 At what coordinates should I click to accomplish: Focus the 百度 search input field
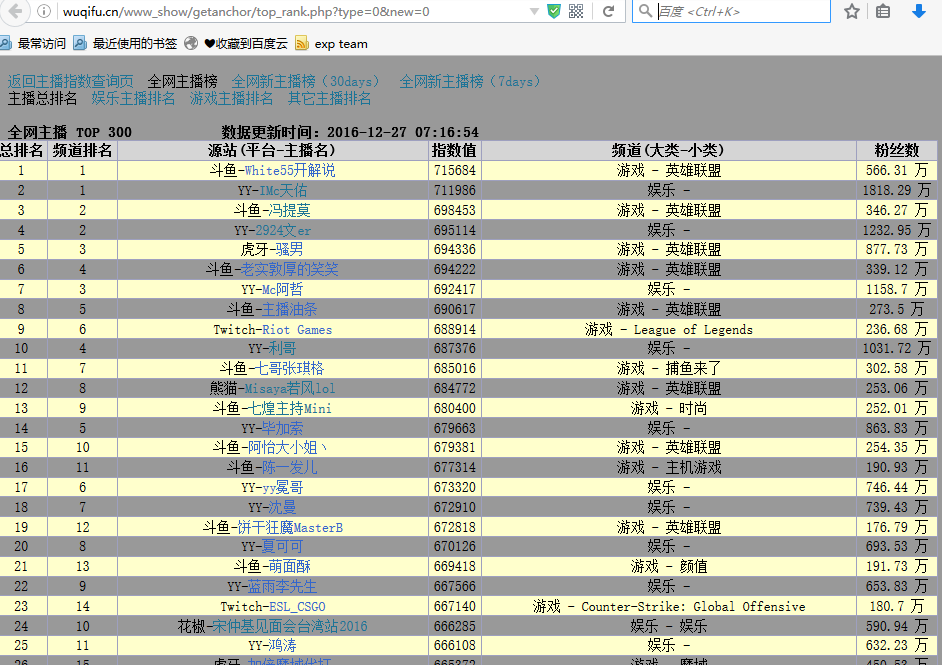740,12
